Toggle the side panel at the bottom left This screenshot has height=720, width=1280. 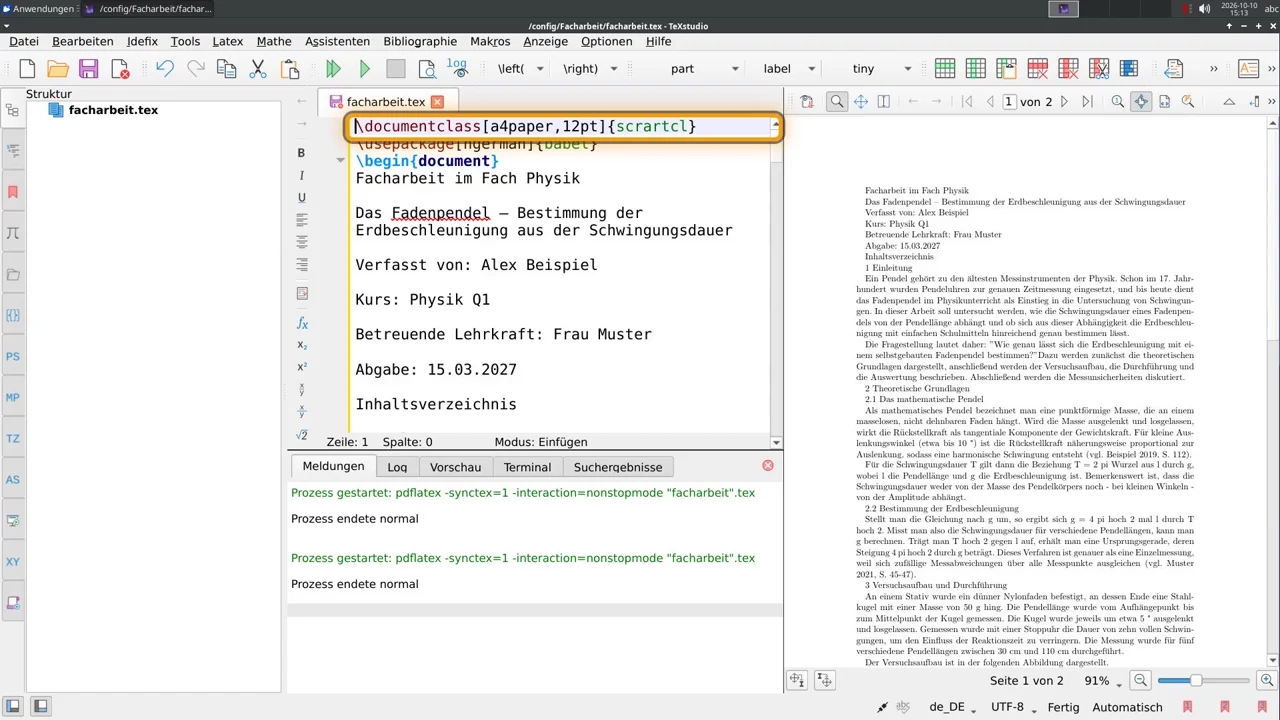point(14,707)
